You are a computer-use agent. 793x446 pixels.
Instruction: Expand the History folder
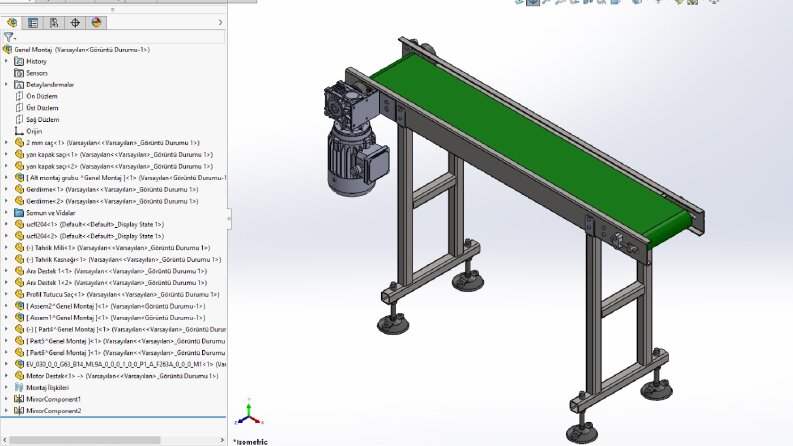point(6,61)
